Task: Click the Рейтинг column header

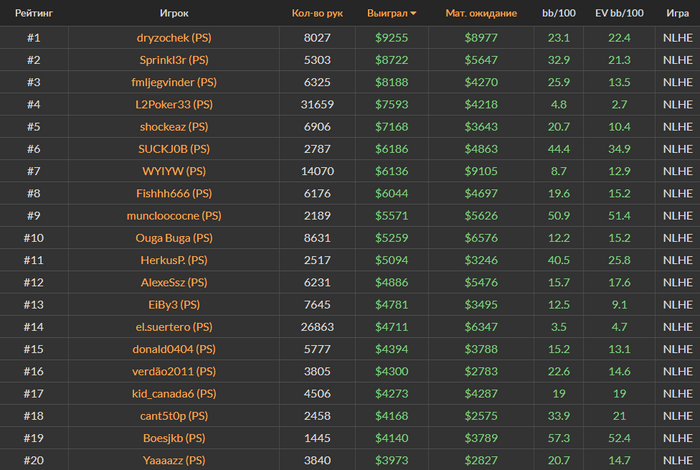Action: pos(34,13)
